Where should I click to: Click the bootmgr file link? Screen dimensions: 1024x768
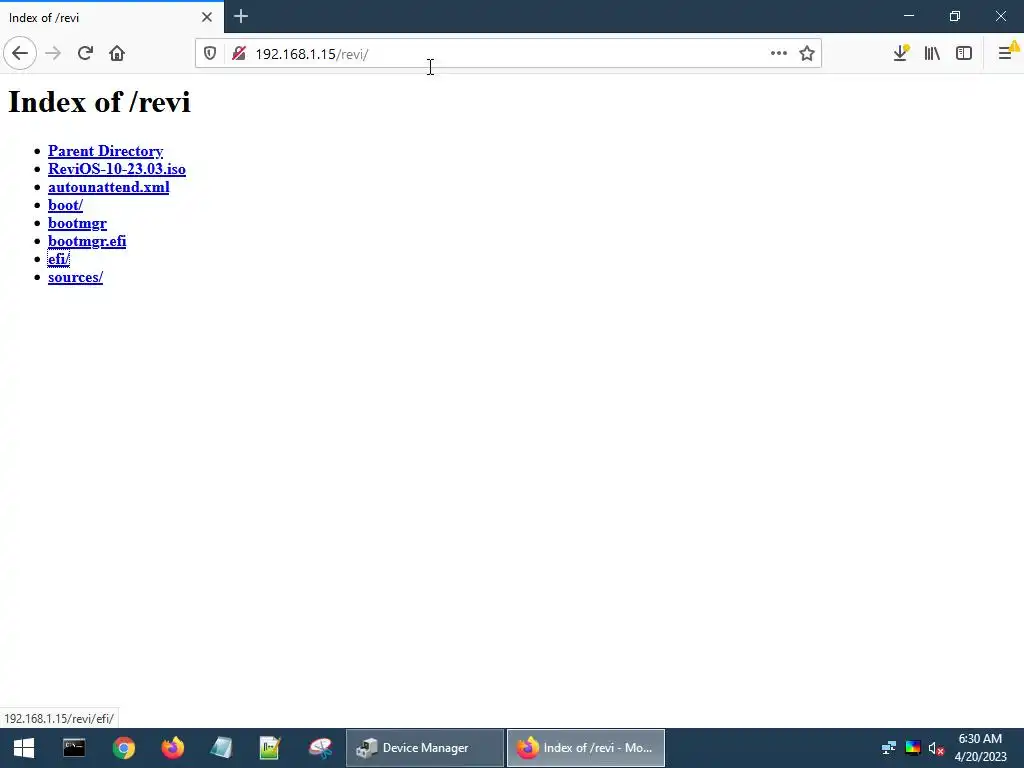coord(77,223)
